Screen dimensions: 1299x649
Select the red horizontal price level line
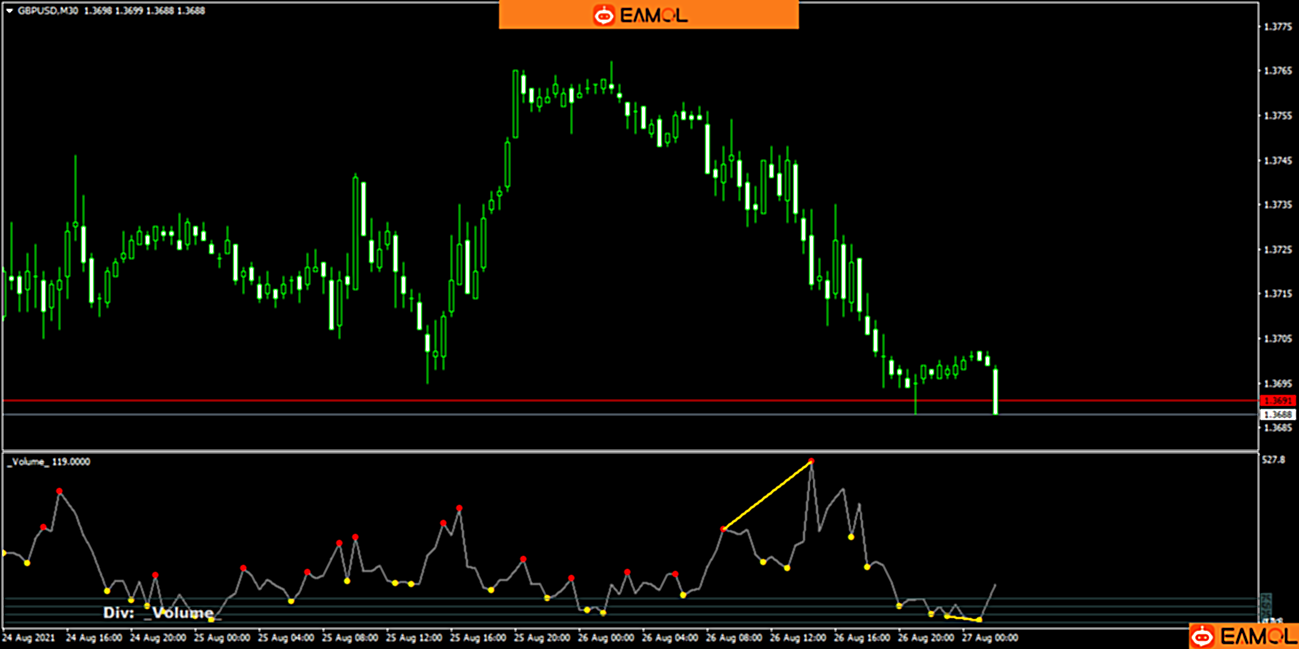pyautogui.click(x=600, y=401)
